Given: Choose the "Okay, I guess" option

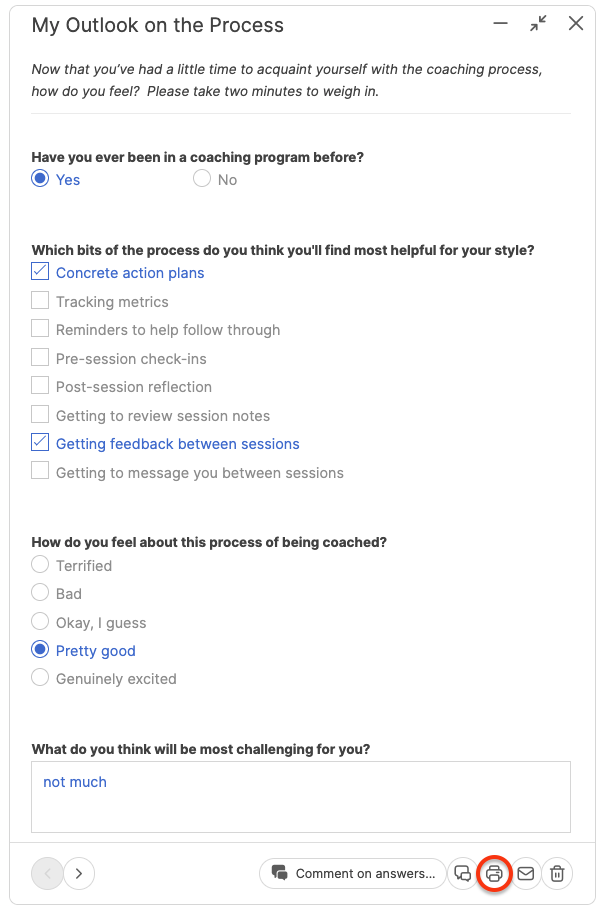Looking at the screenshot, I should [x=40, y=622].
